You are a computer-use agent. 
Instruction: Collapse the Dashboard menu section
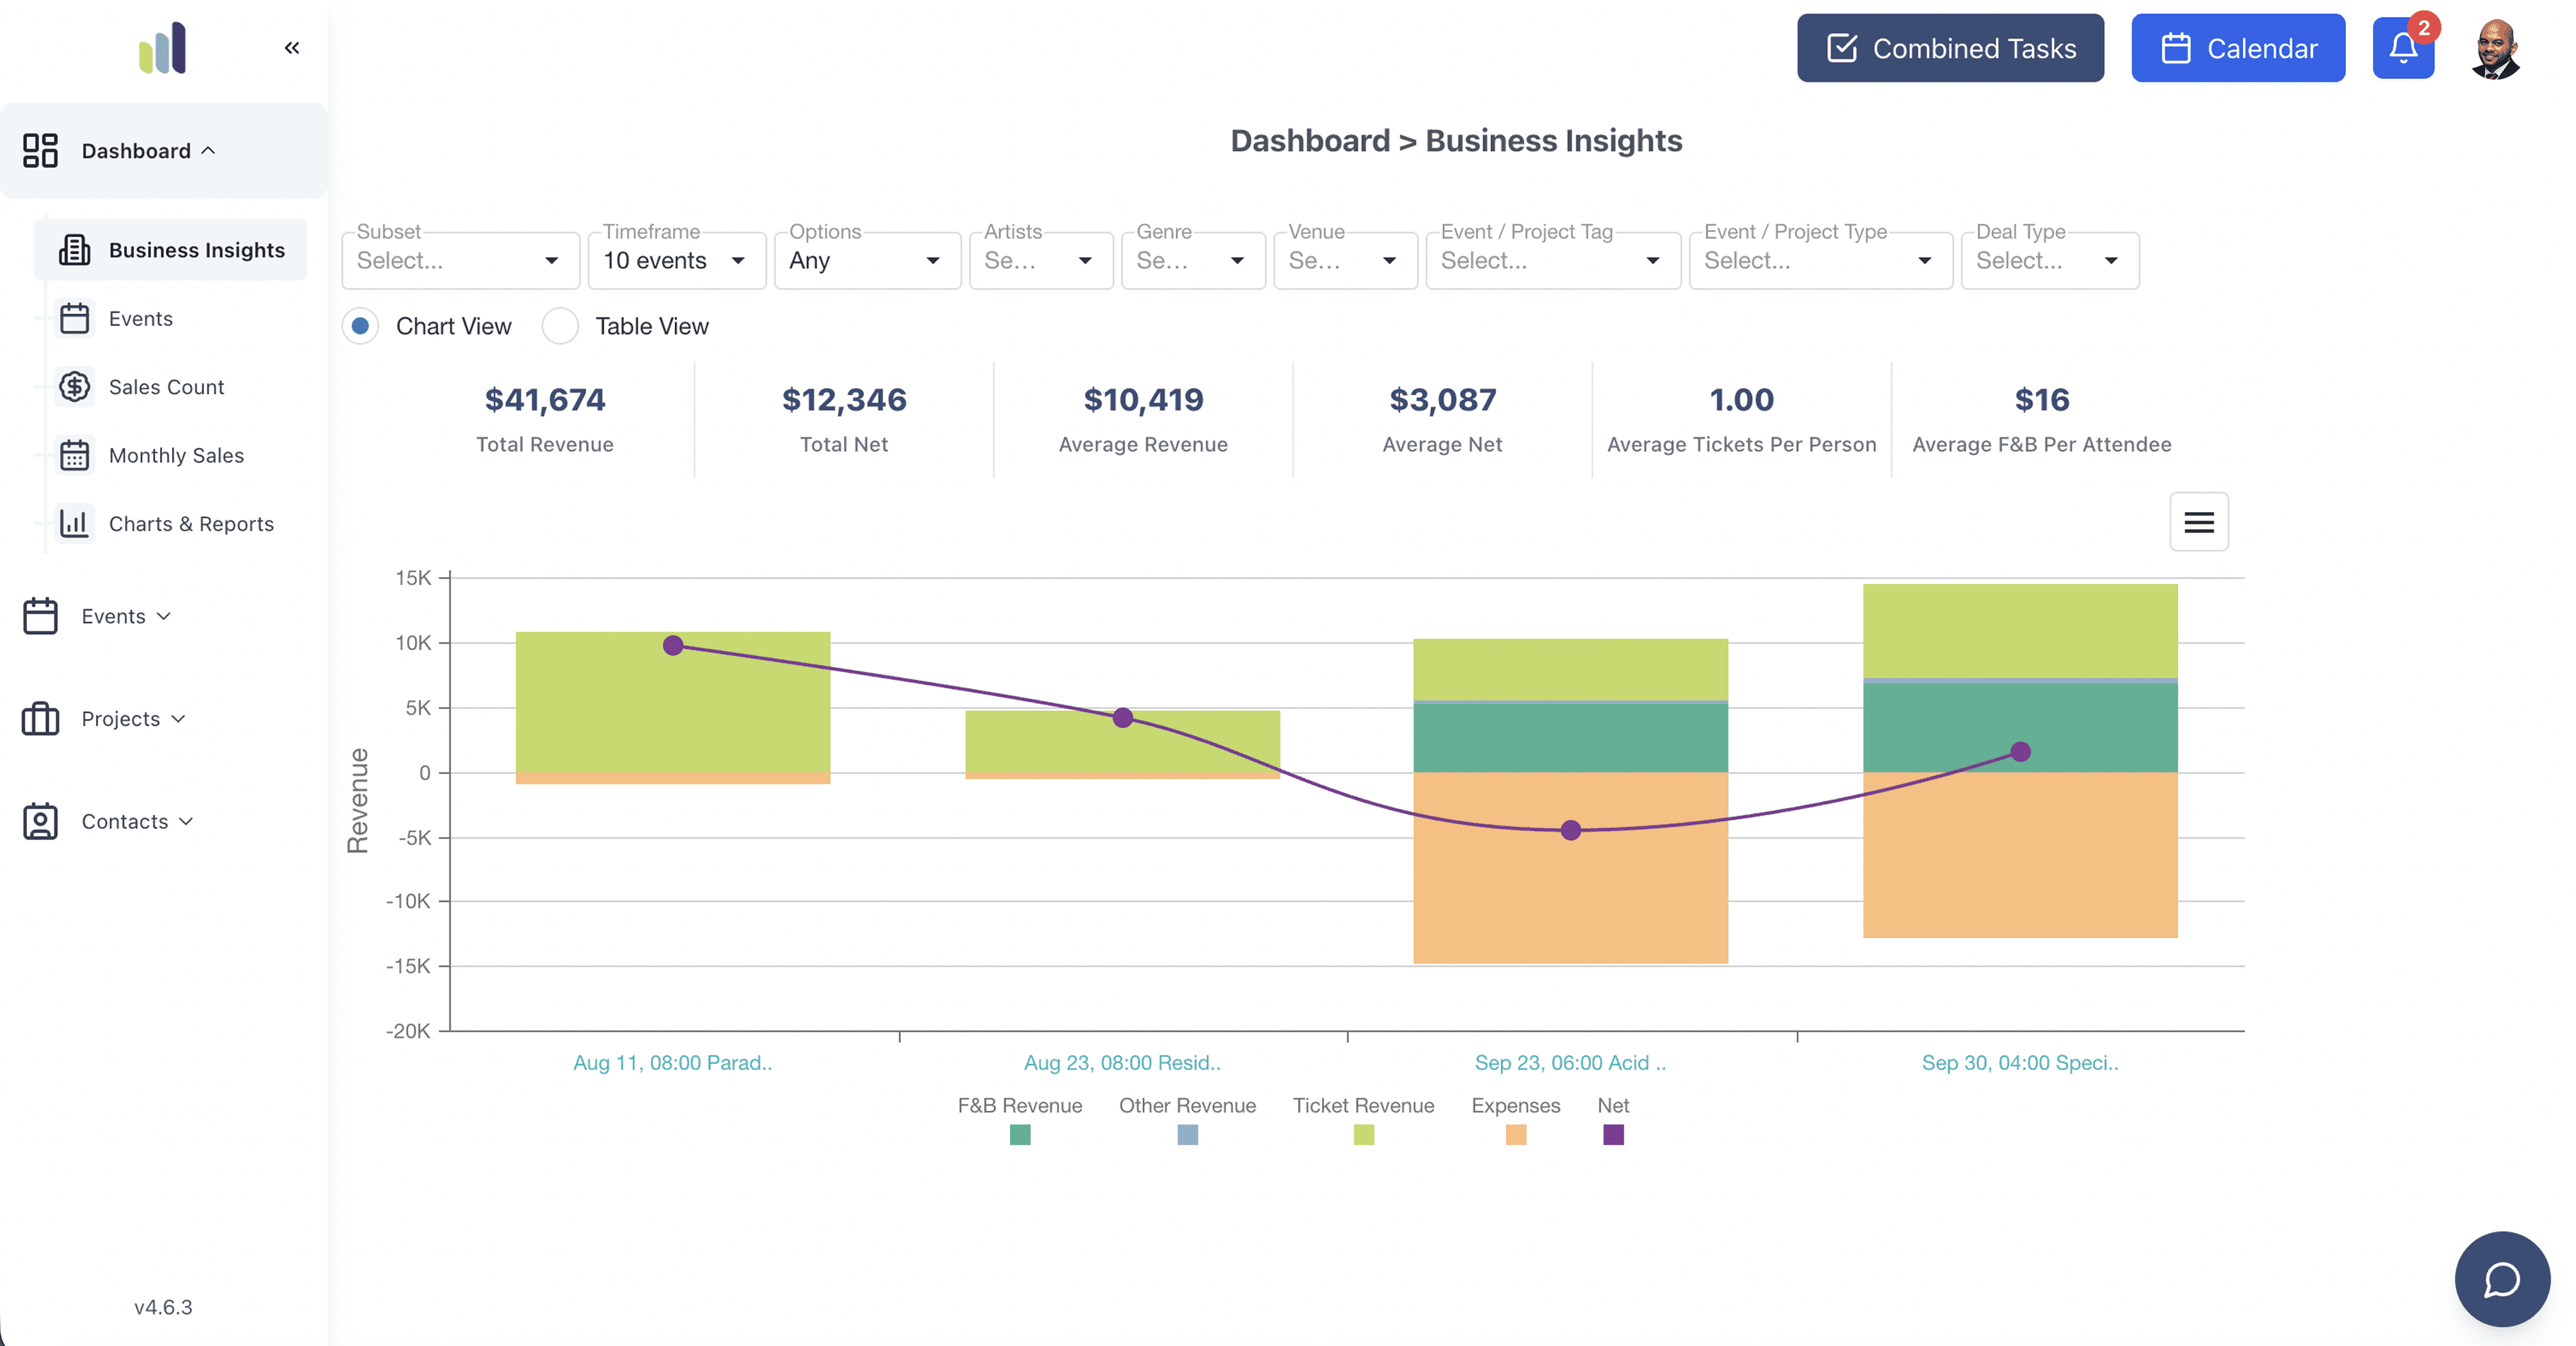(x=164, y=151)
